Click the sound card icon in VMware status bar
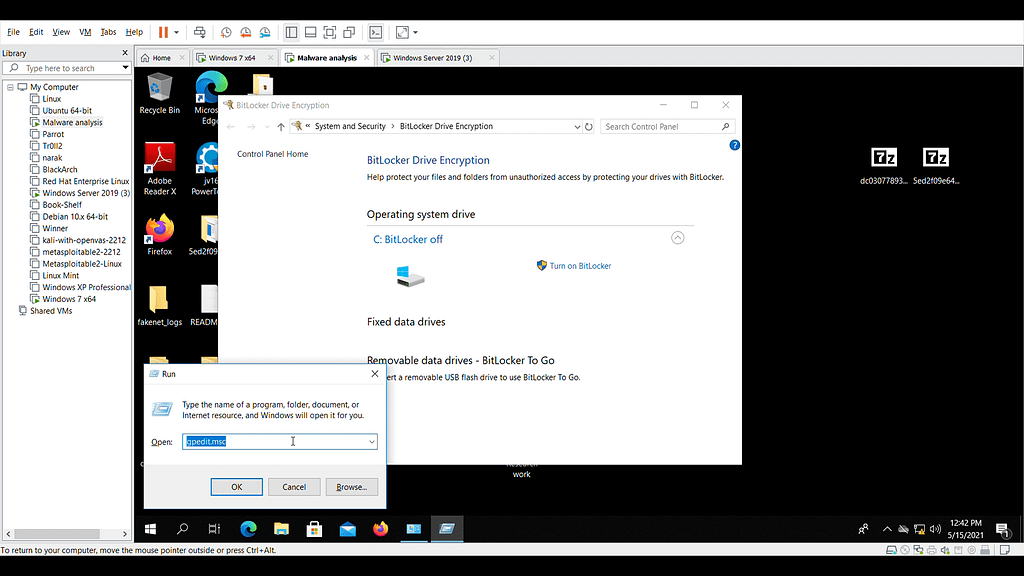 (x=945, y=550)
